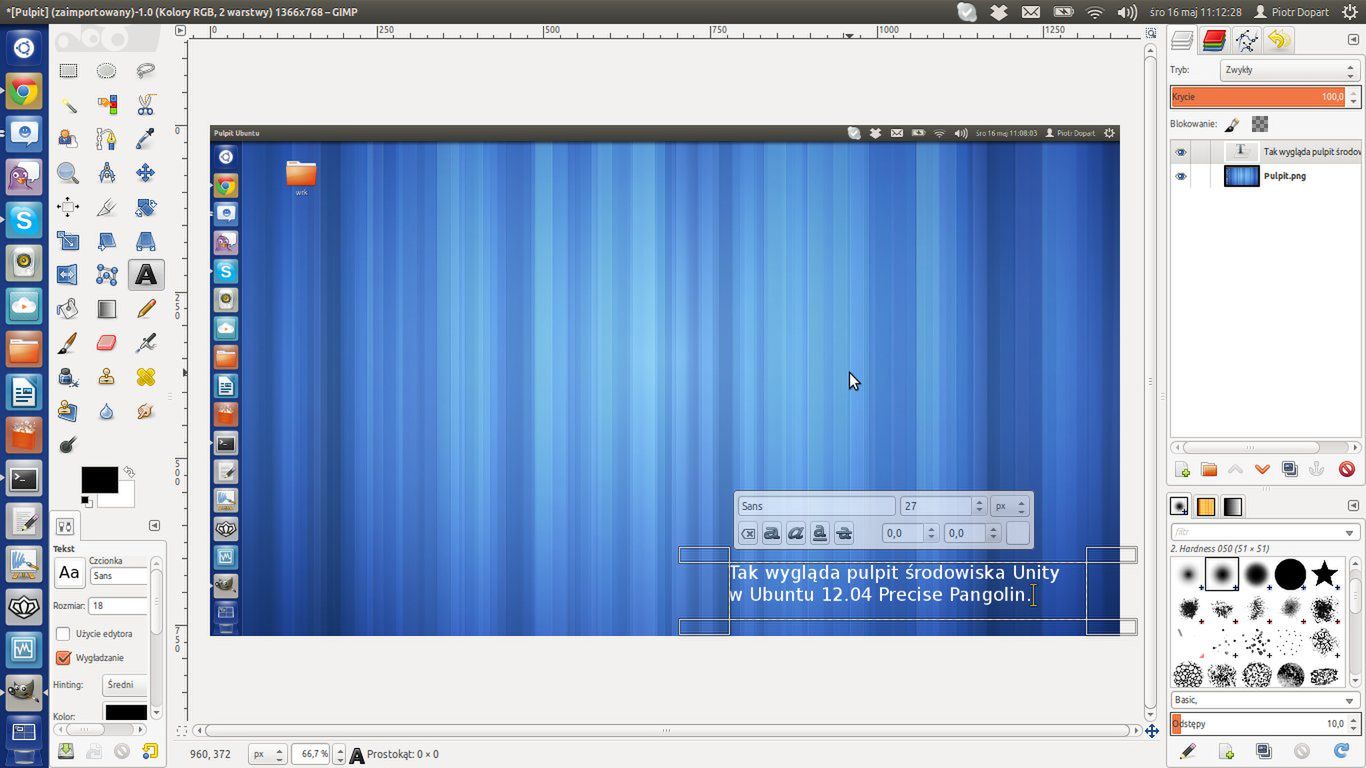Click the Rozmiar size field

pos(118,606)
